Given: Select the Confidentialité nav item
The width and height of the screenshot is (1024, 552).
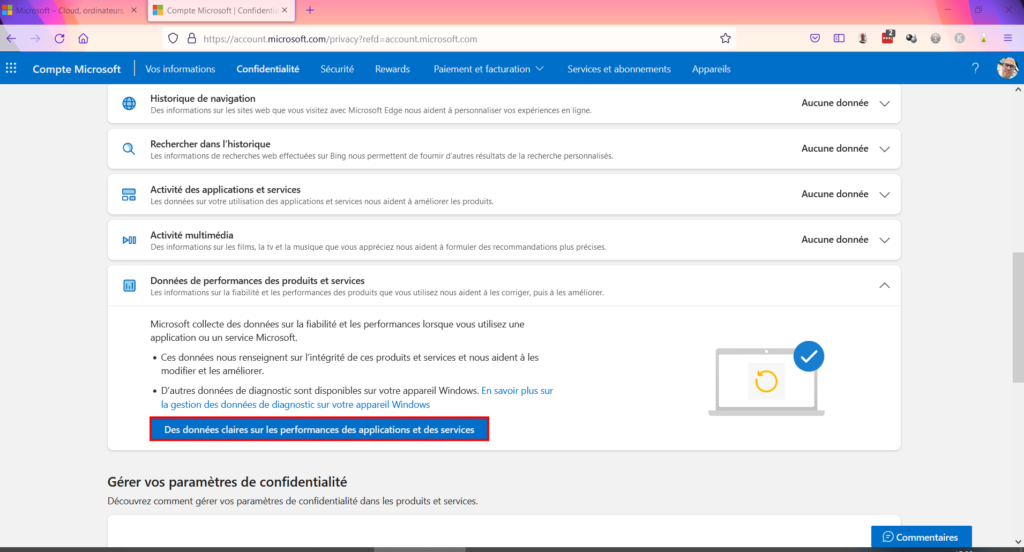Looking at the screenshot, I should 268,69.
